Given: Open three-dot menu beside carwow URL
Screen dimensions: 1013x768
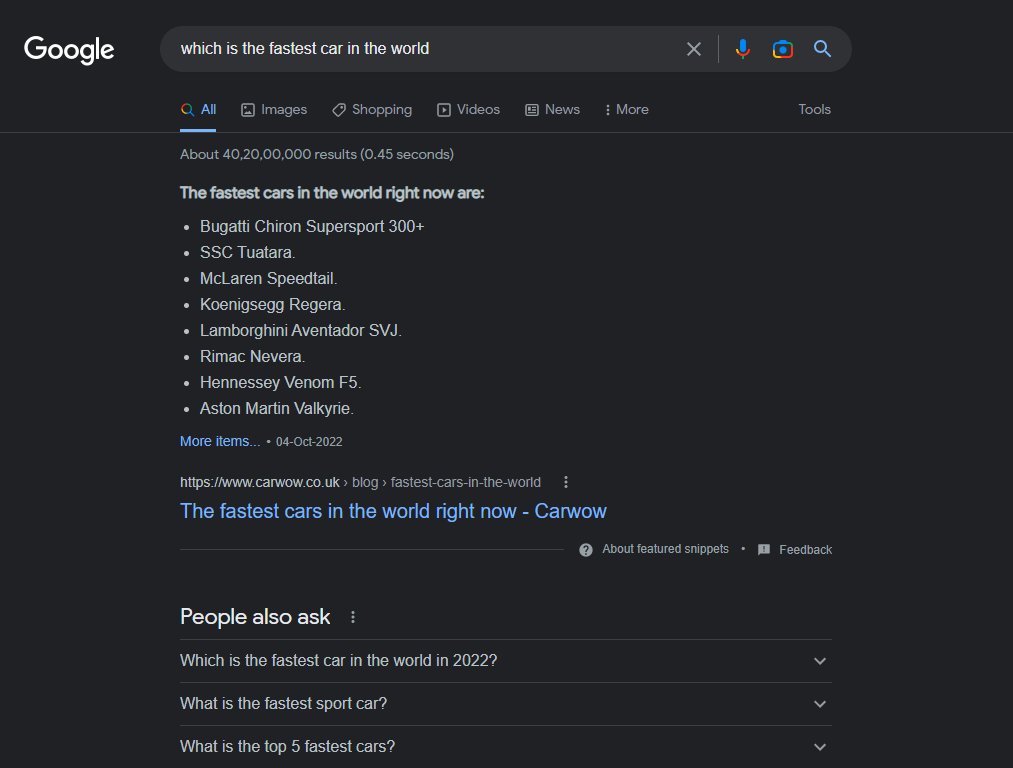Looking at the screenshot, I should tap(566, 482).
